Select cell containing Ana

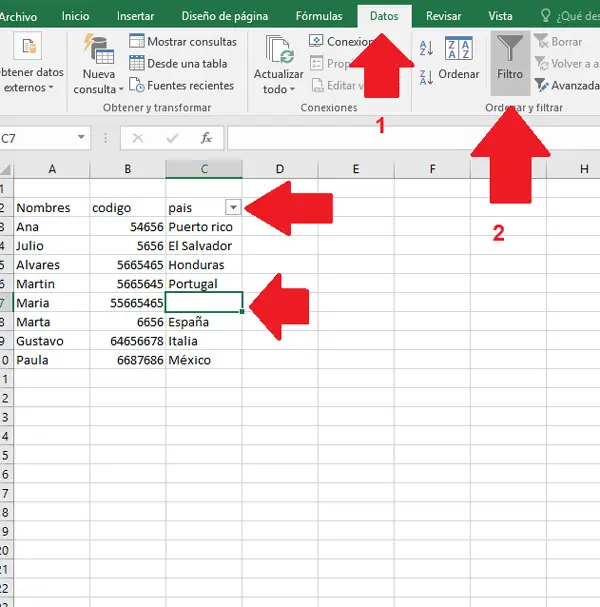pyautogui.click(x=51, y=226)
